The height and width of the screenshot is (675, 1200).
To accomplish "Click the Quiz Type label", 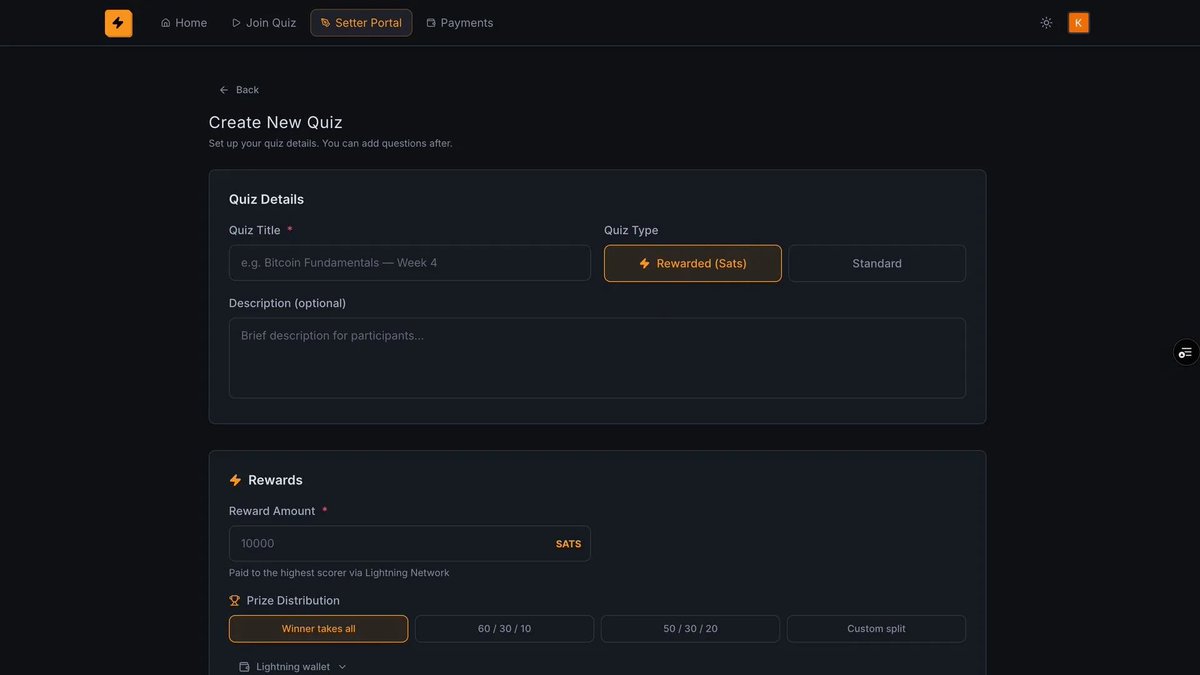I will (x=631, y=231).
